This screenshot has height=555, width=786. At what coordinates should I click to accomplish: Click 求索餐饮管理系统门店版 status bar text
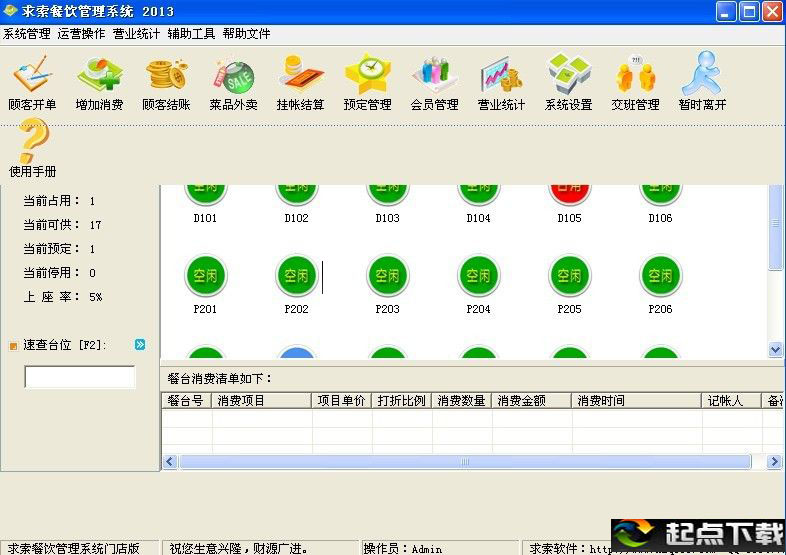pyautogui.click(x=73, y=549)
